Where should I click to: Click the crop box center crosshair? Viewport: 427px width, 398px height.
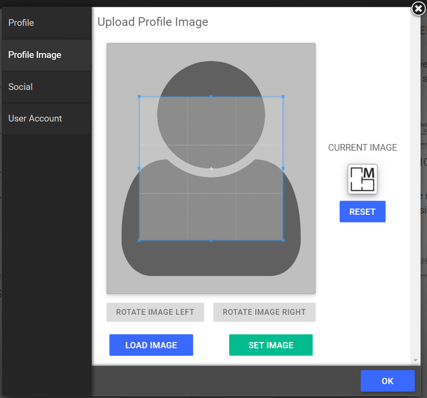(211, 169)
